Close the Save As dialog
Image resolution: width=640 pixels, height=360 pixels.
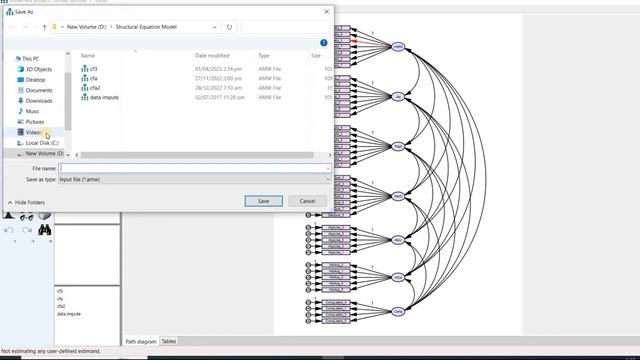point(327,11)
